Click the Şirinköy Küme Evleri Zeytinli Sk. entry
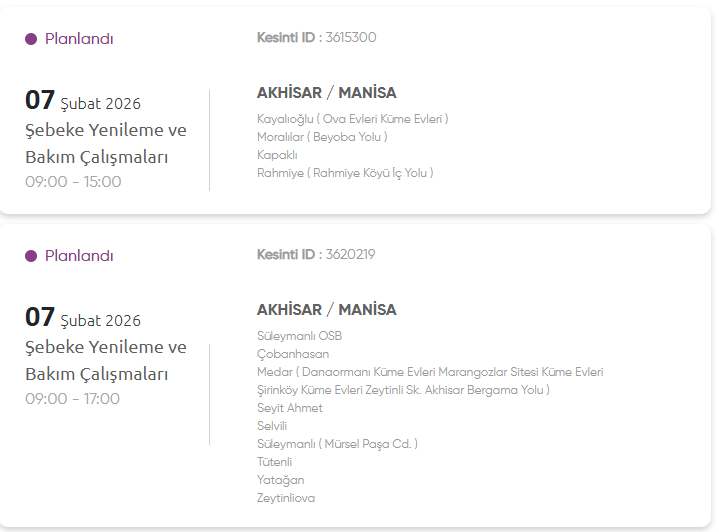This screenshot has width=719, height=532. click(x=403, y=390)
